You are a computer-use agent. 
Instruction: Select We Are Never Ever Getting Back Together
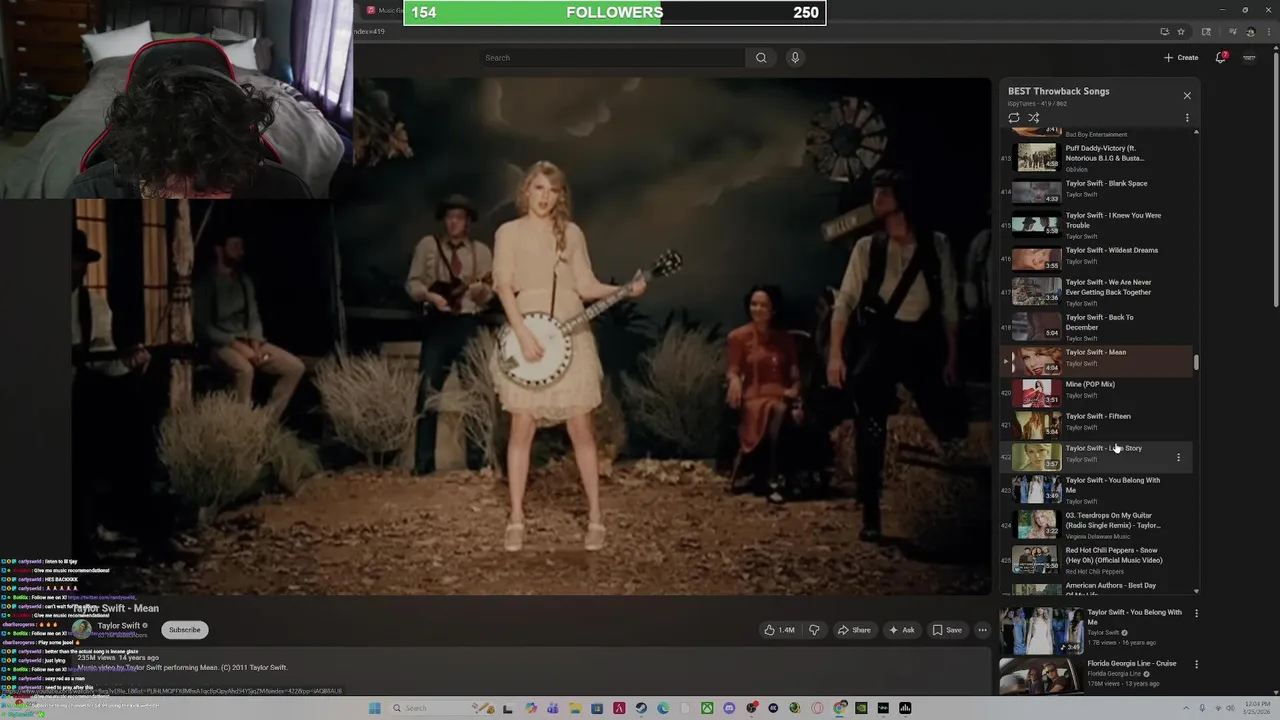(x=1097, y=291)
